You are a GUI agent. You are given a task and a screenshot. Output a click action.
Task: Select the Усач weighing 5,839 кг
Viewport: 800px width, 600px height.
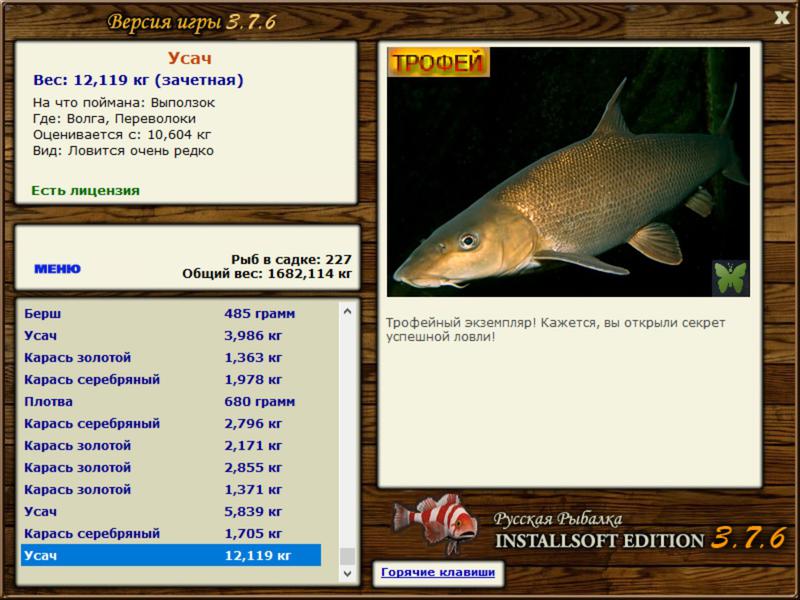click(170, 512)
